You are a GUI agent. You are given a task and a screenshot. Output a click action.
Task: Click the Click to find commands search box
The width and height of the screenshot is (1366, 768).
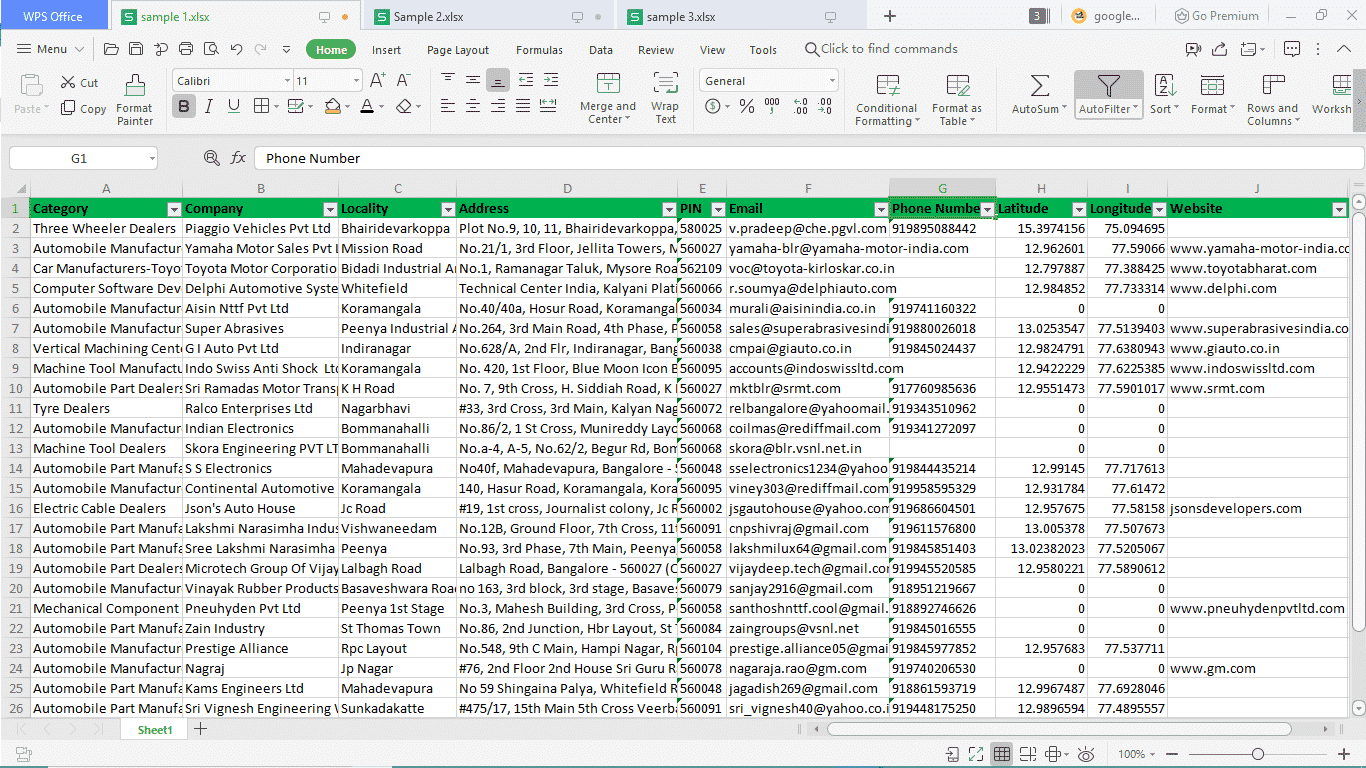point(881,49)
